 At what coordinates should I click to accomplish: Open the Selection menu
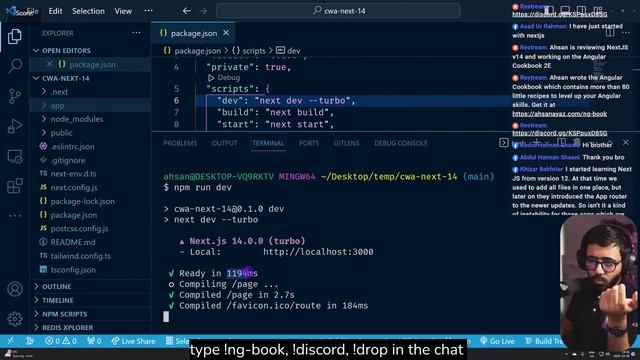coord(88,11)
